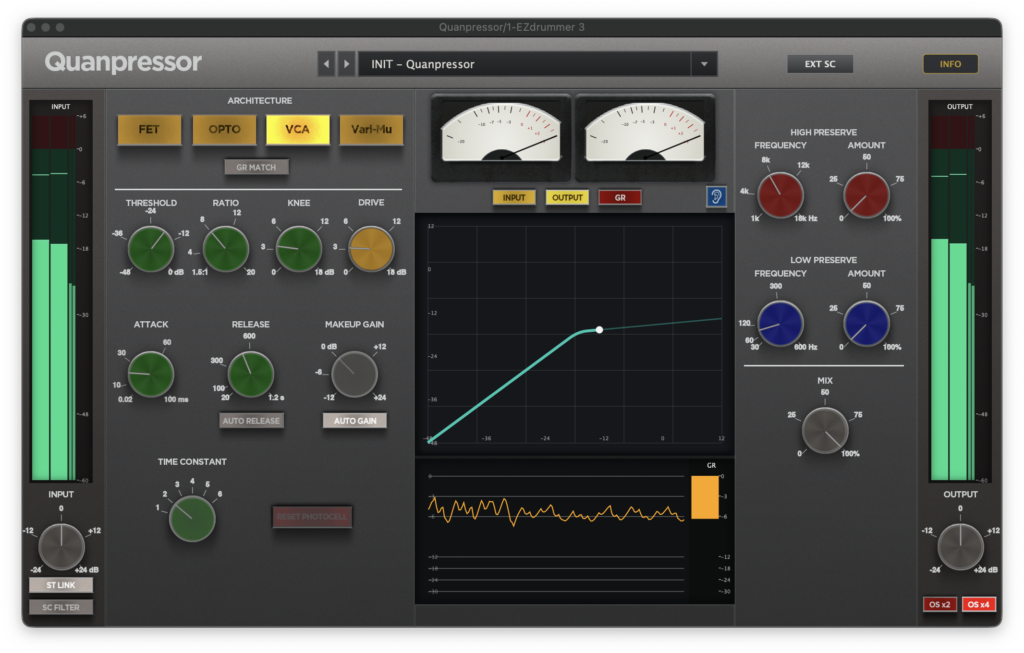This screenshot has width=1024, height=653.
Task: Click the Quanpressor logo
Action: (x=123, y=63)
